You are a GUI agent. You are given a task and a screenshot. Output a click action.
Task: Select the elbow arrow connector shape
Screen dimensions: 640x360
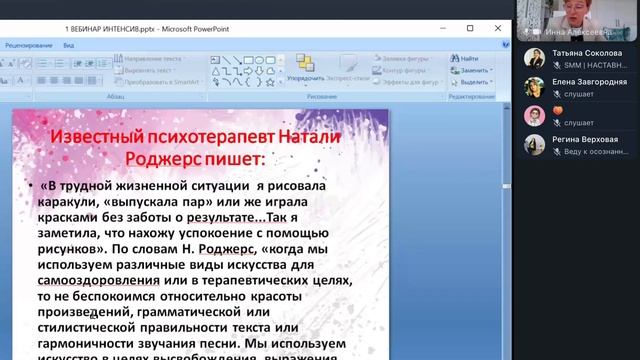coord(237,71)
